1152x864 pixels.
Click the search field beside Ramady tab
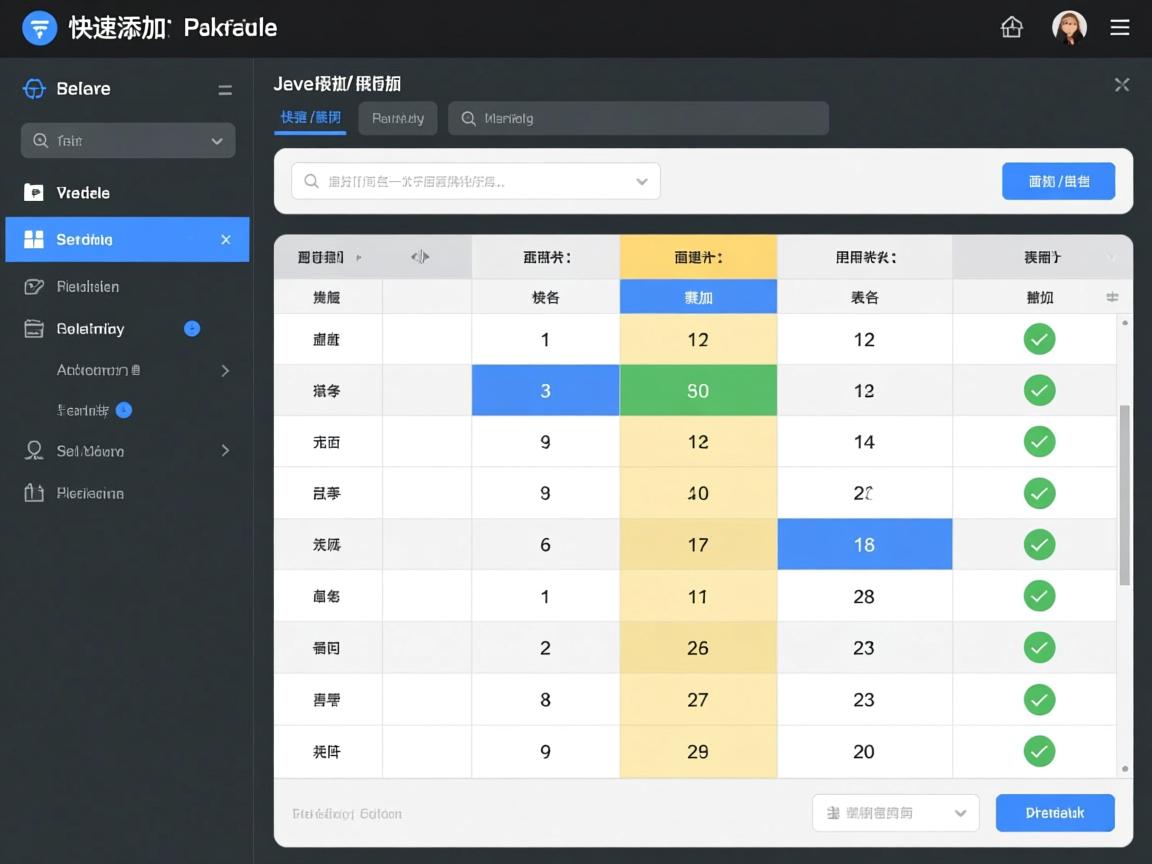pyautogui.click(x=638, y=118)
